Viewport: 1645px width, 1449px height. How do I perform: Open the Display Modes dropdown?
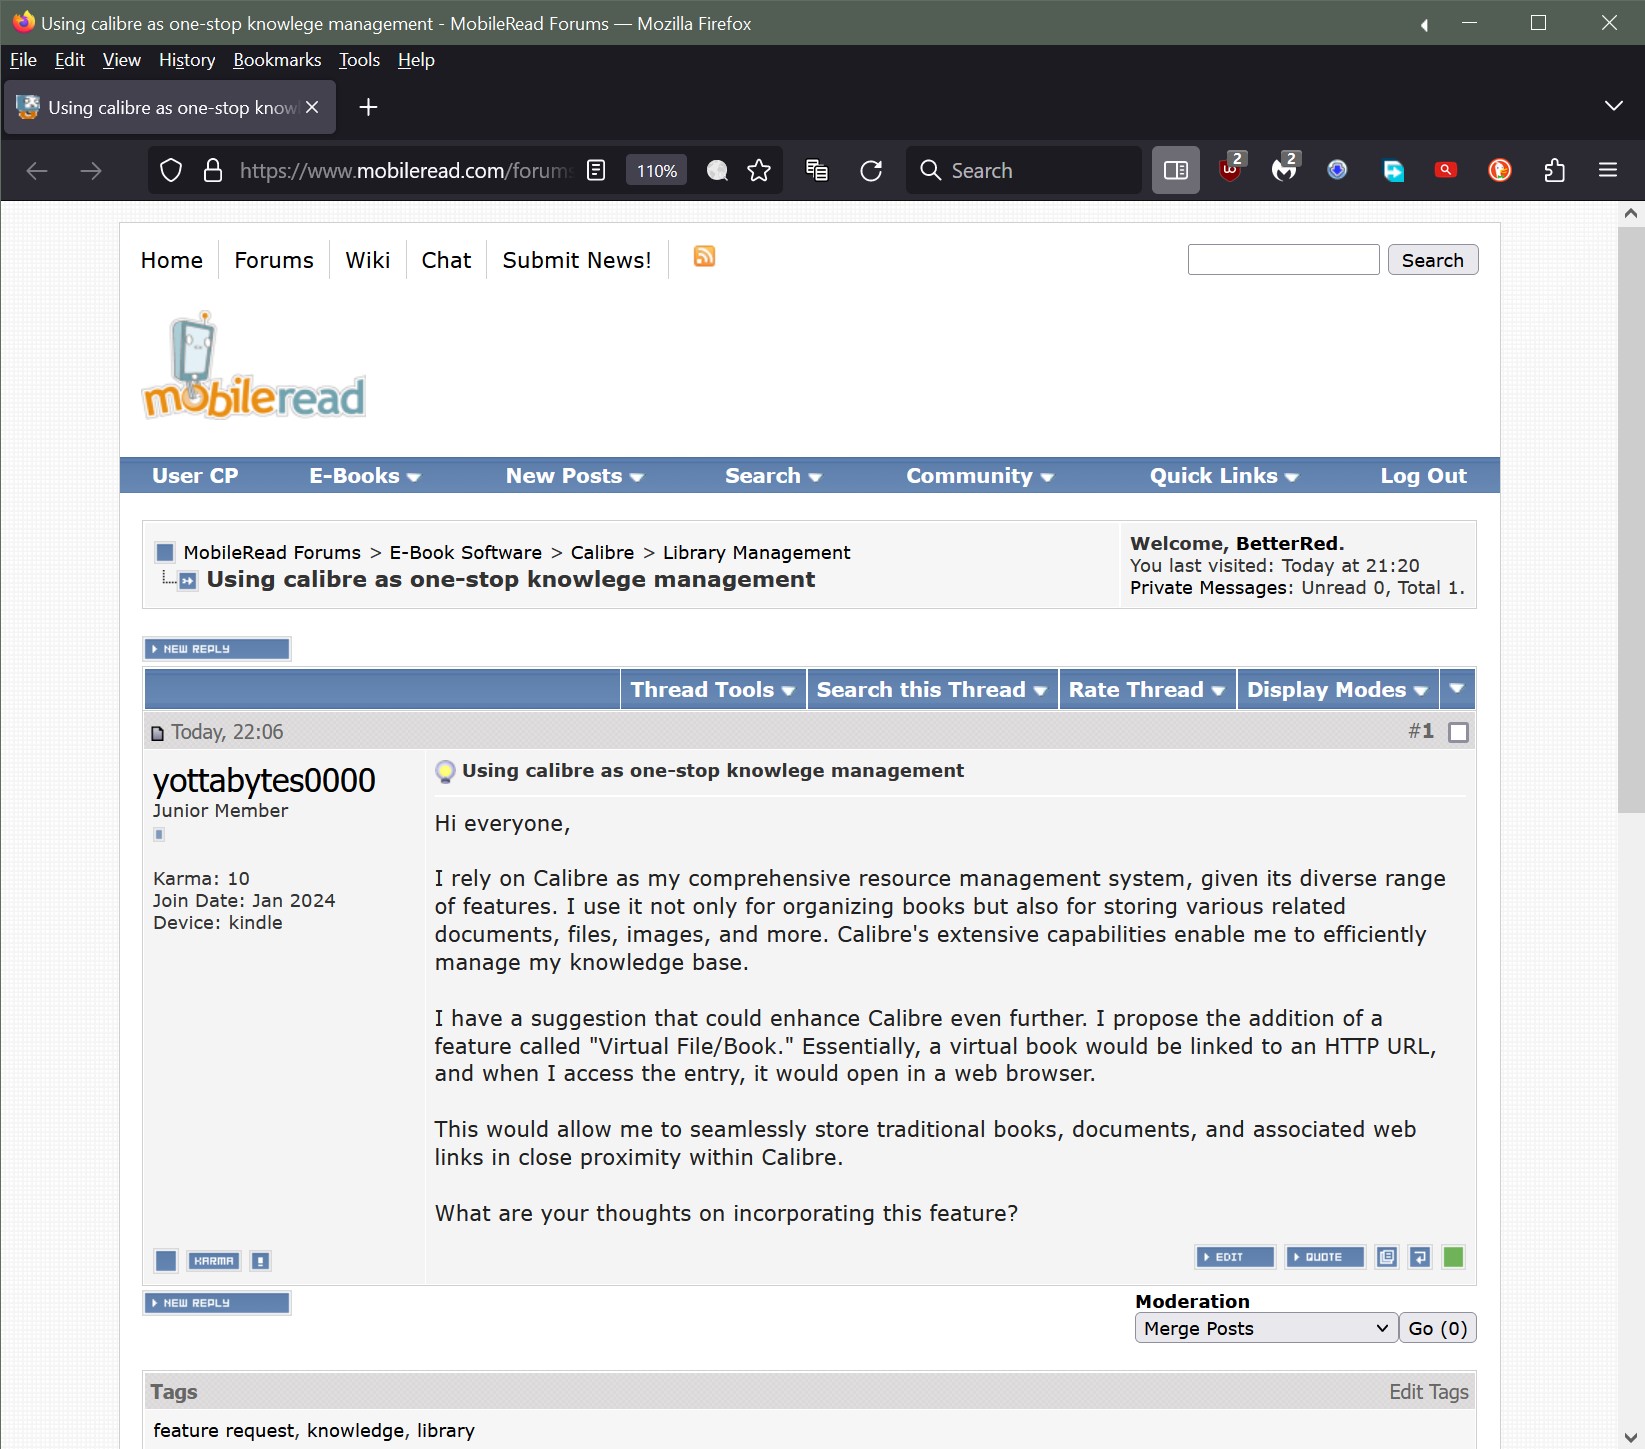pos(1337,689)
